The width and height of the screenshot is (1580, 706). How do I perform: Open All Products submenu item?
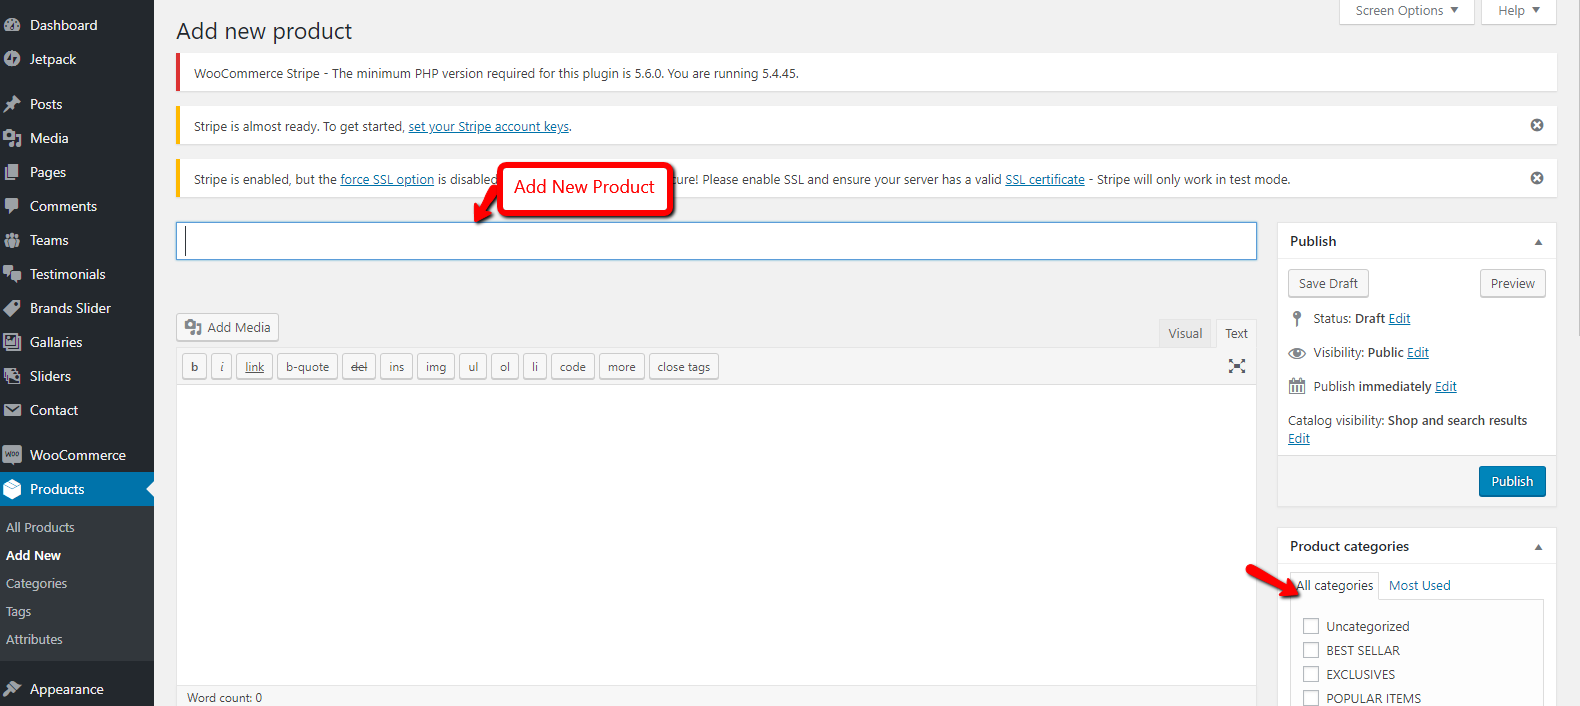point(40,527)
